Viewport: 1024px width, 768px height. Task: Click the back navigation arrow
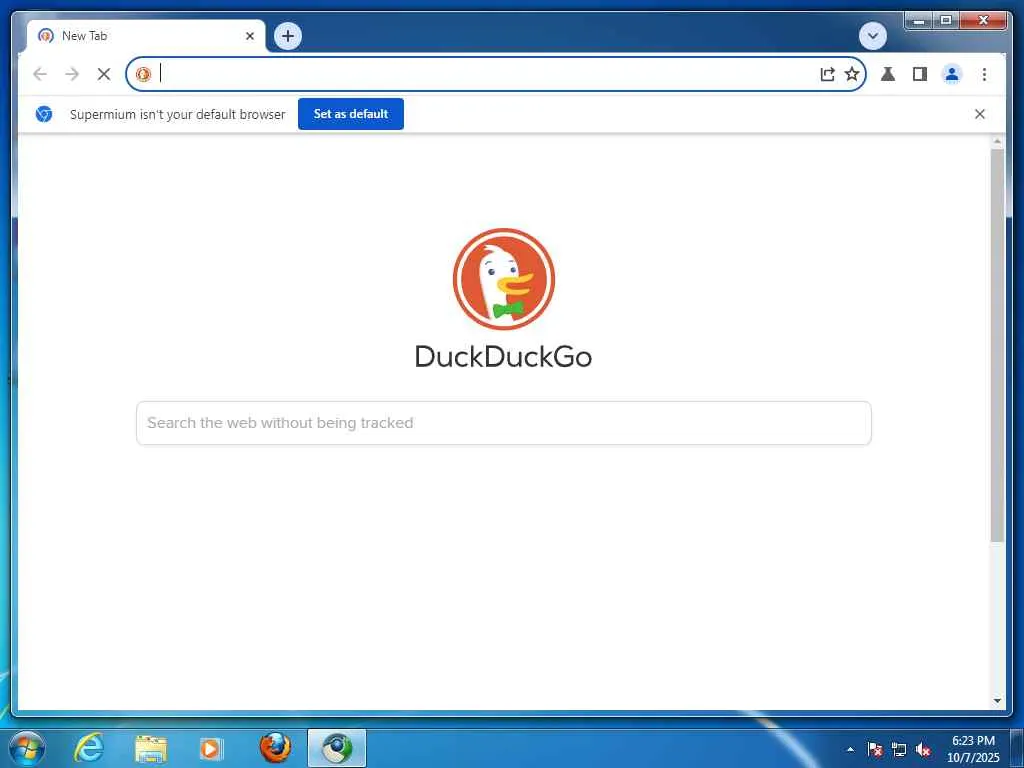click(x=40, y=74)
